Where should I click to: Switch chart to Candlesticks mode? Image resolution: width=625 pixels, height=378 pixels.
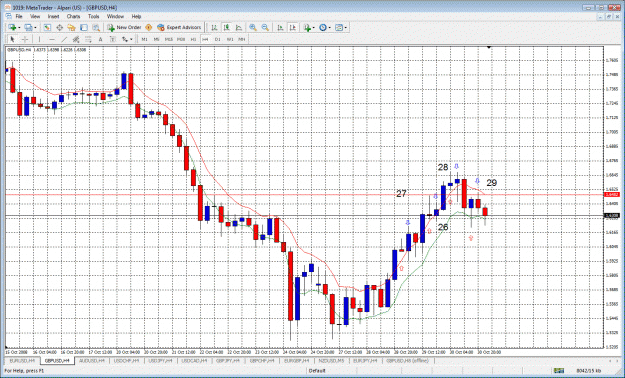pos(226,28)
